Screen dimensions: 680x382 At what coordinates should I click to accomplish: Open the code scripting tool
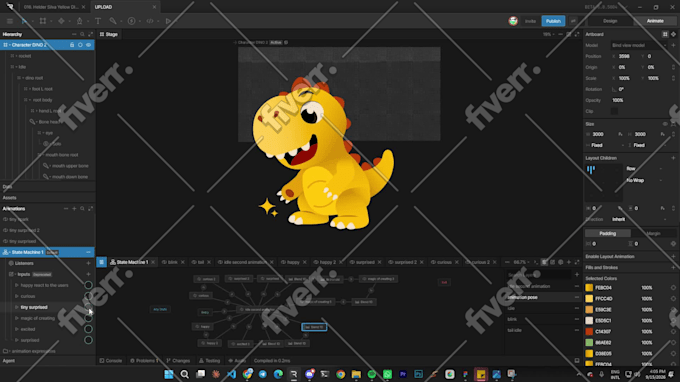150,21
